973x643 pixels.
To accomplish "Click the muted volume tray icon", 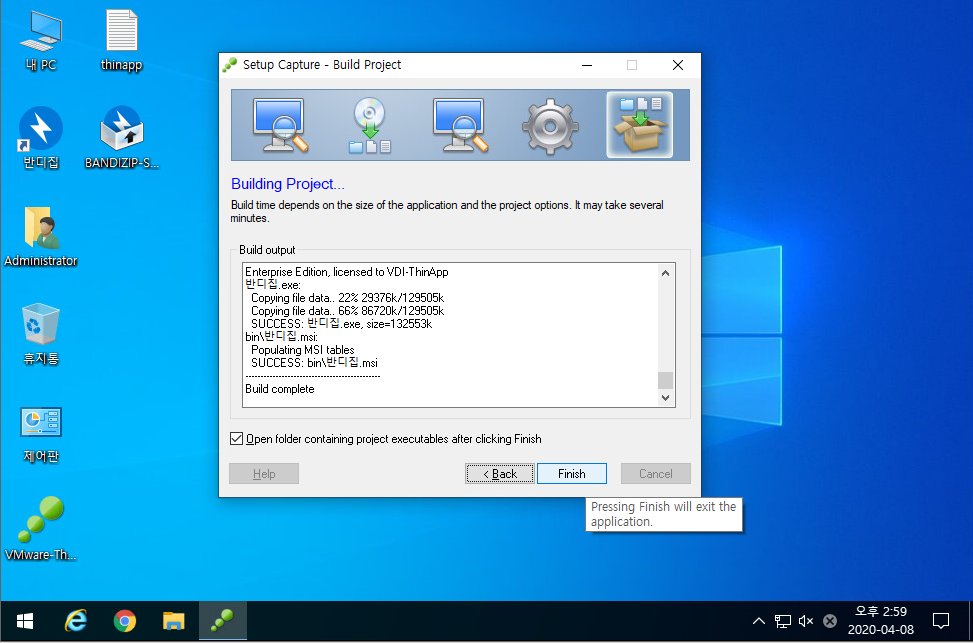I will (806, 621).
